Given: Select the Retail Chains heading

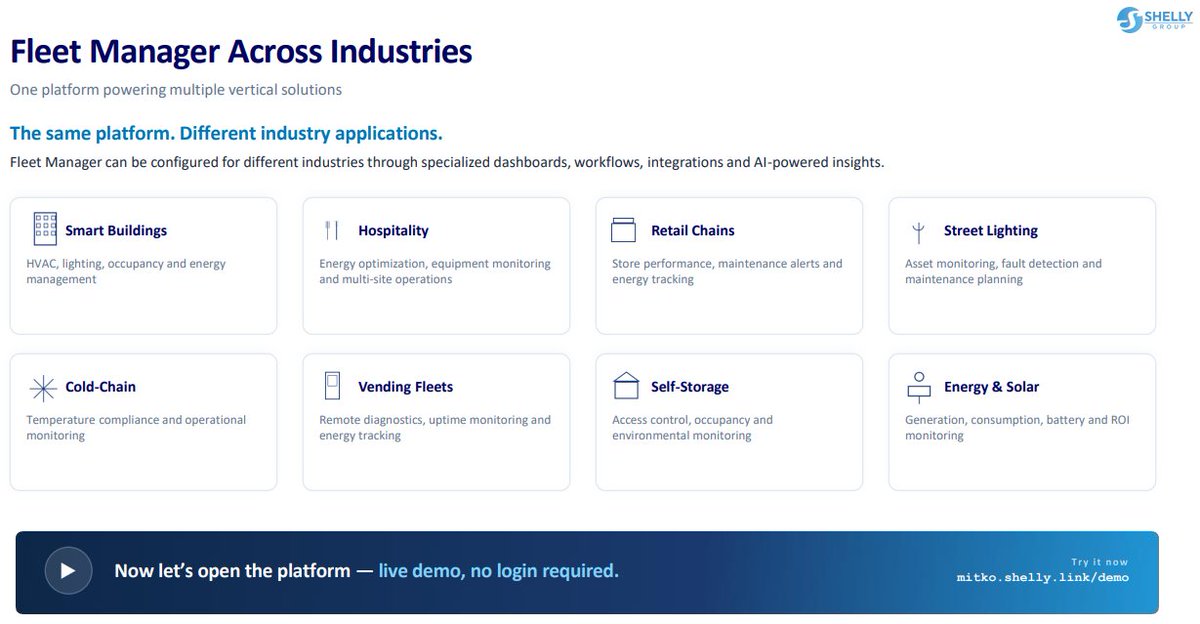Looking at the screenshot, I should pos(693,230).
